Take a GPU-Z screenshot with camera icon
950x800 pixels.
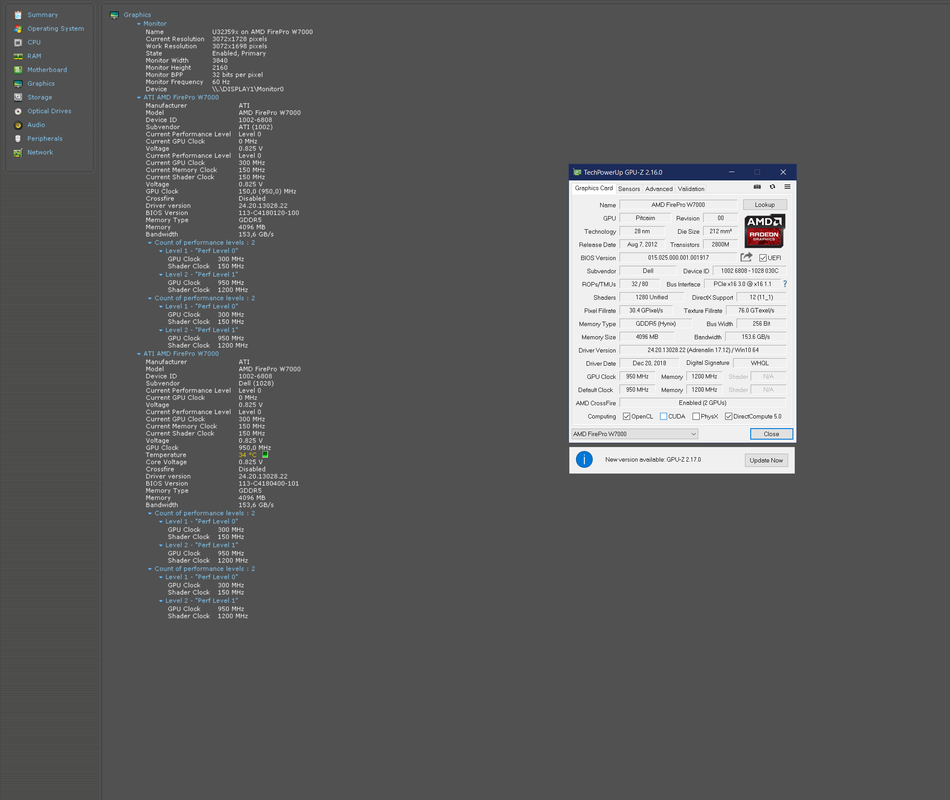pyautogui.click(x=757, y=187)
